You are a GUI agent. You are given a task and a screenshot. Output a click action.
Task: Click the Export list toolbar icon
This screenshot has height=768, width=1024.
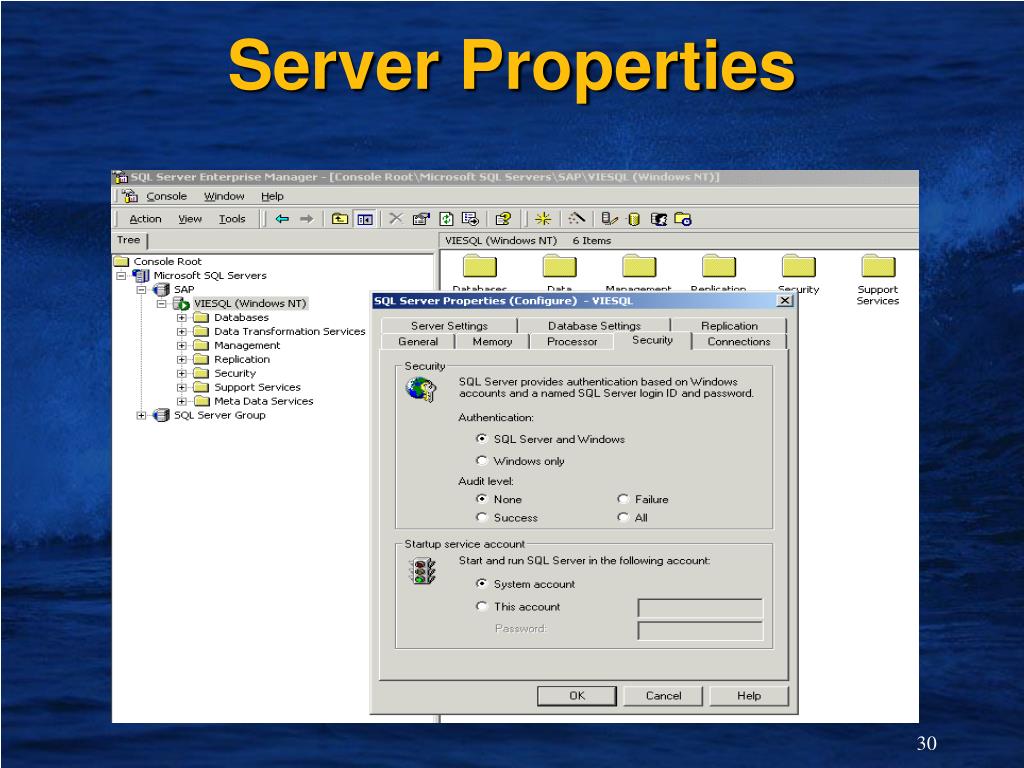coord(470,219)
